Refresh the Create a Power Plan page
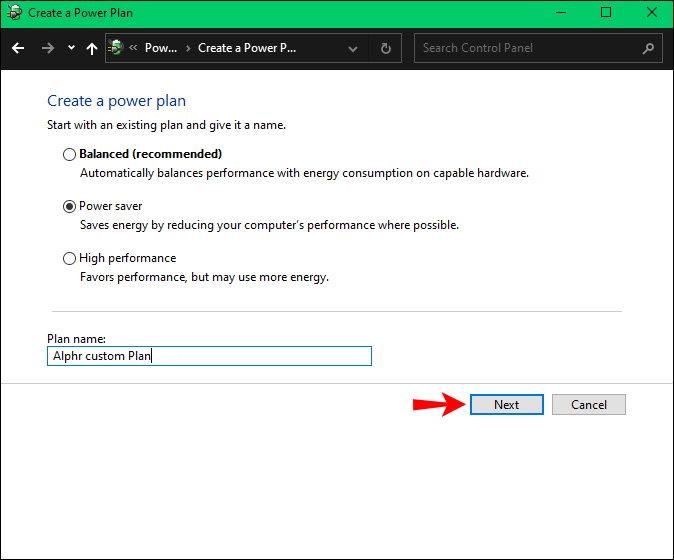Screen dimensions: 674x560 tap(386, 48)
